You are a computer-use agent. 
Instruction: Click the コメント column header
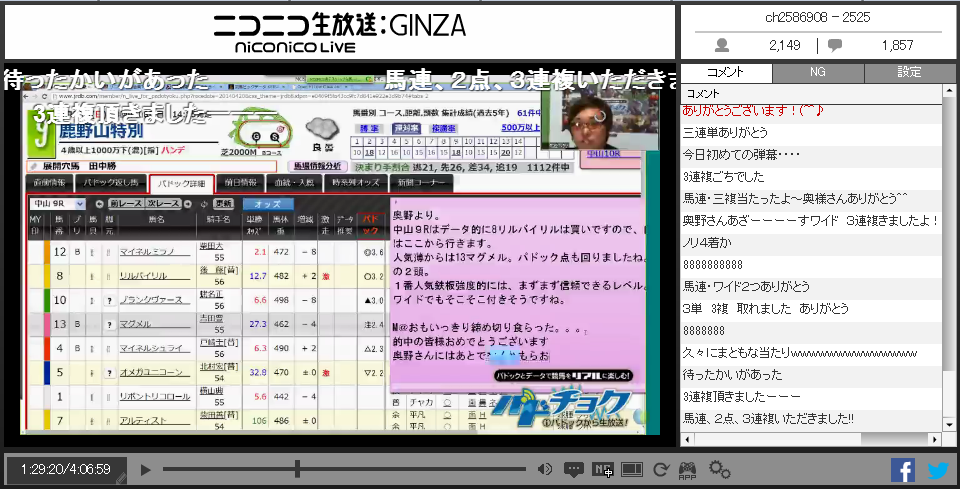click(812, 94)
